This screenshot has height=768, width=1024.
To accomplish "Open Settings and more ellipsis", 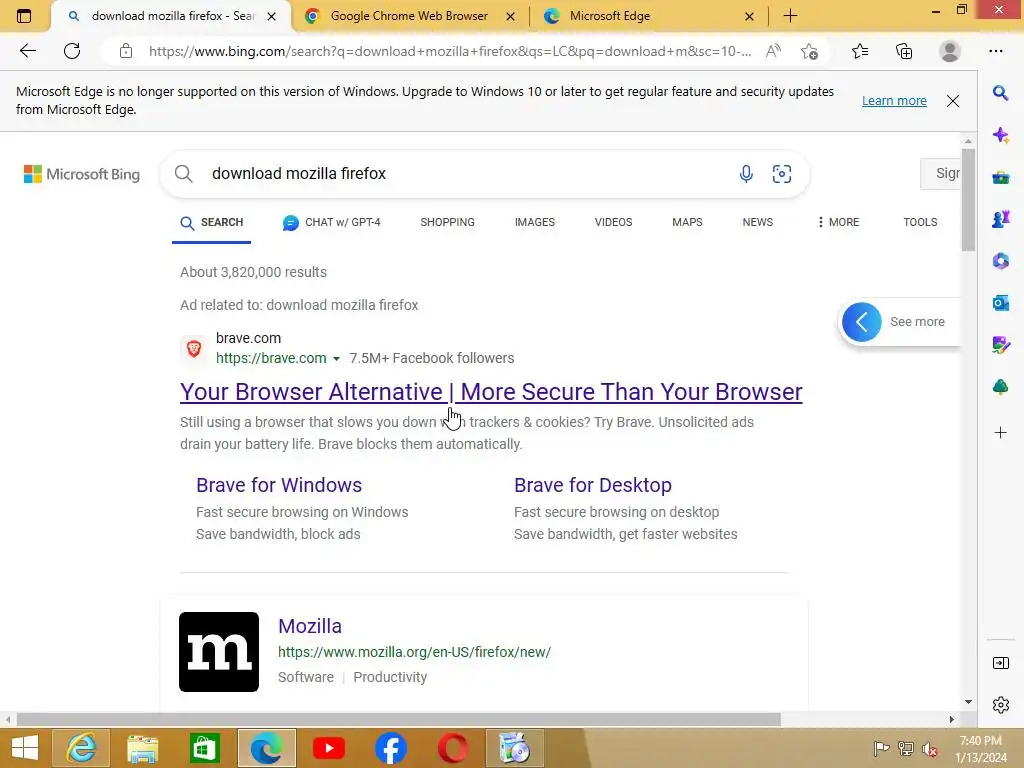I will 996,51.
